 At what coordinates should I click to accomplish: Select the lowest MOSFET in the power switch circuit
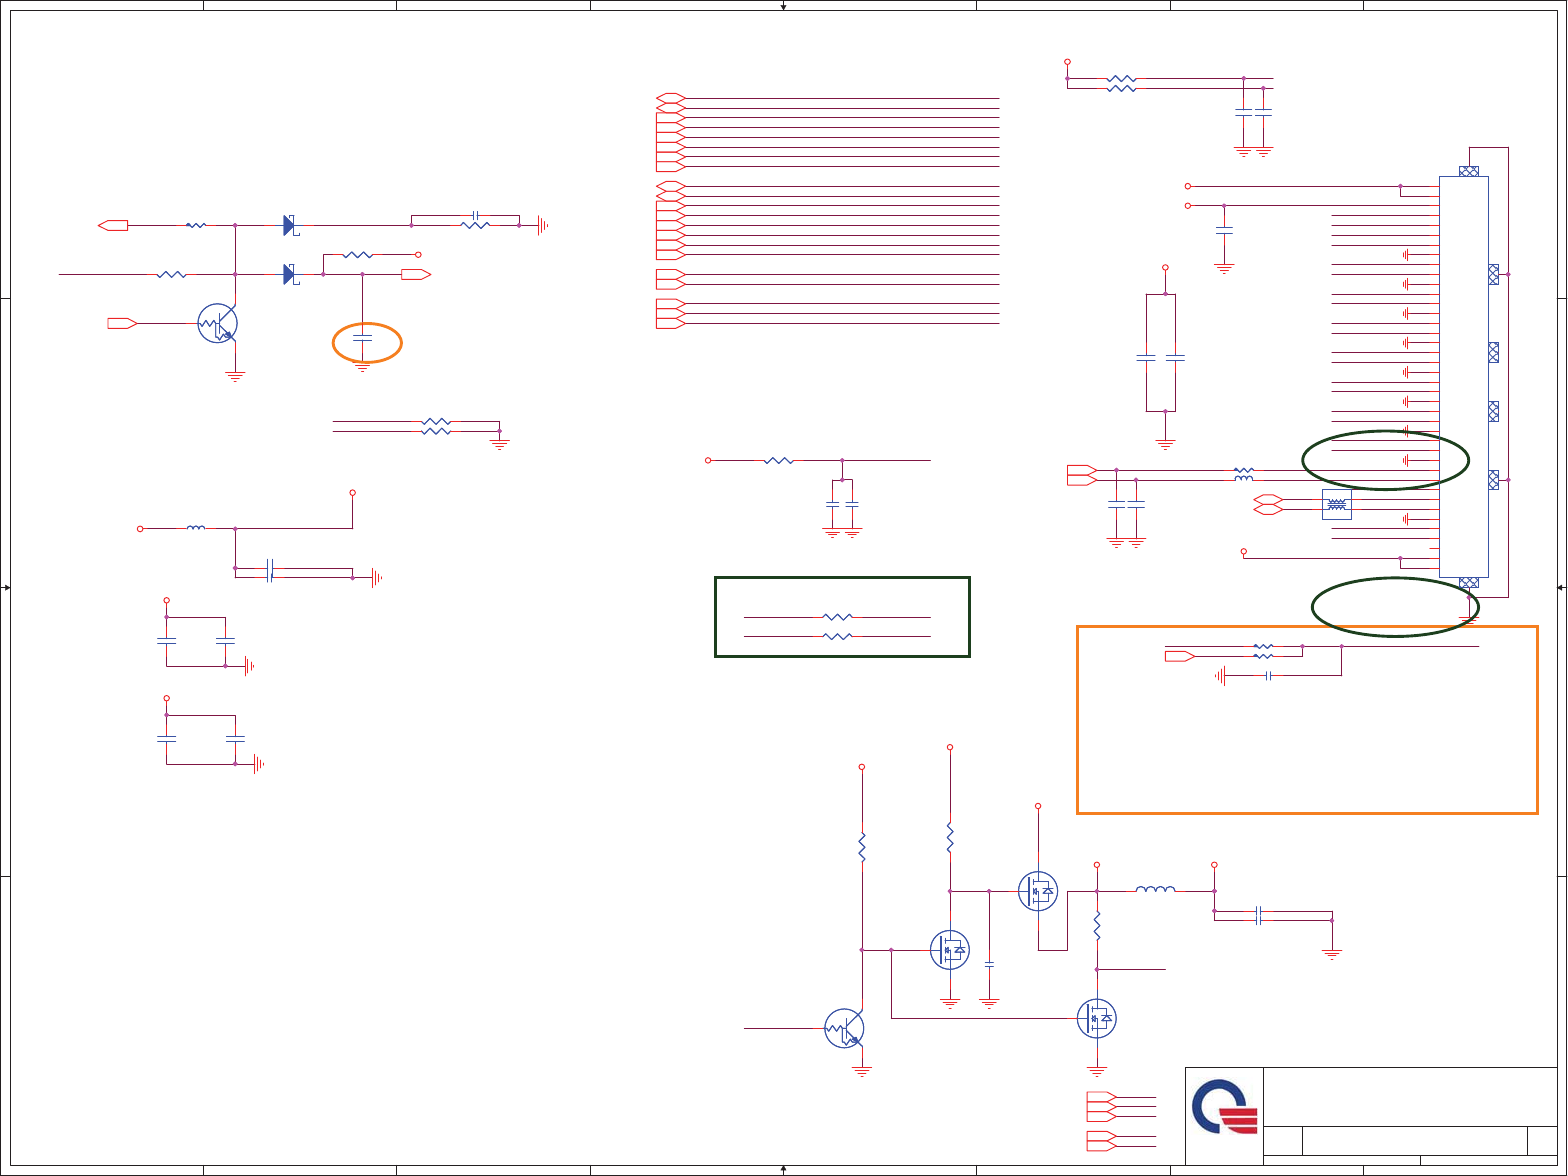click(x=1097, y=1019)
